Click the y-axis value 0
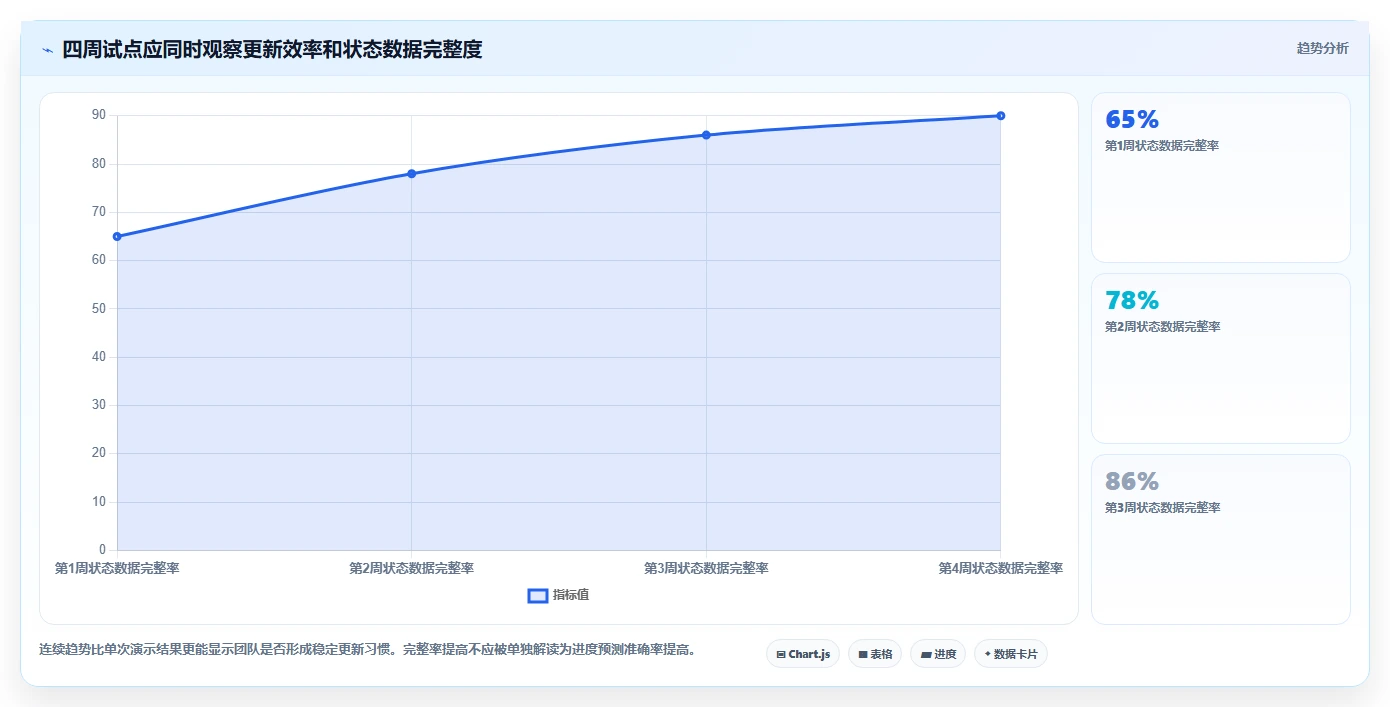The height and width of the screenshot is (707, 1390). click(x=102, y=550)
